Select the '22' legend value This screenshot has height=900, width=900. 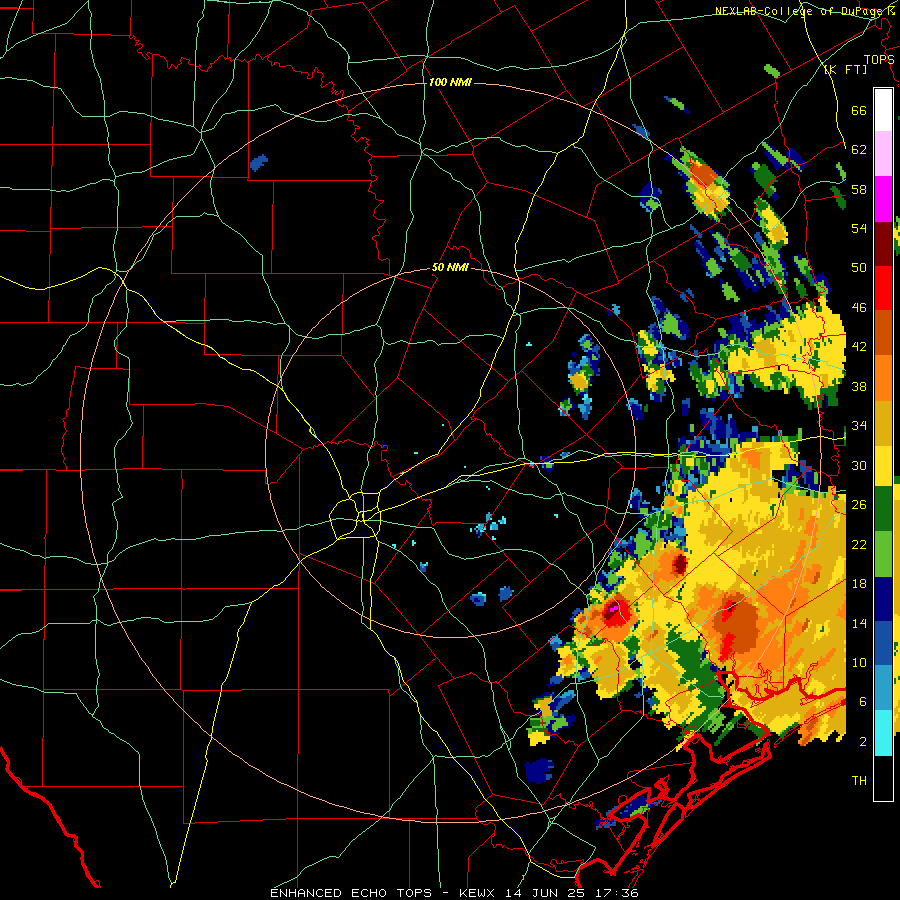[x=859, y=544]
